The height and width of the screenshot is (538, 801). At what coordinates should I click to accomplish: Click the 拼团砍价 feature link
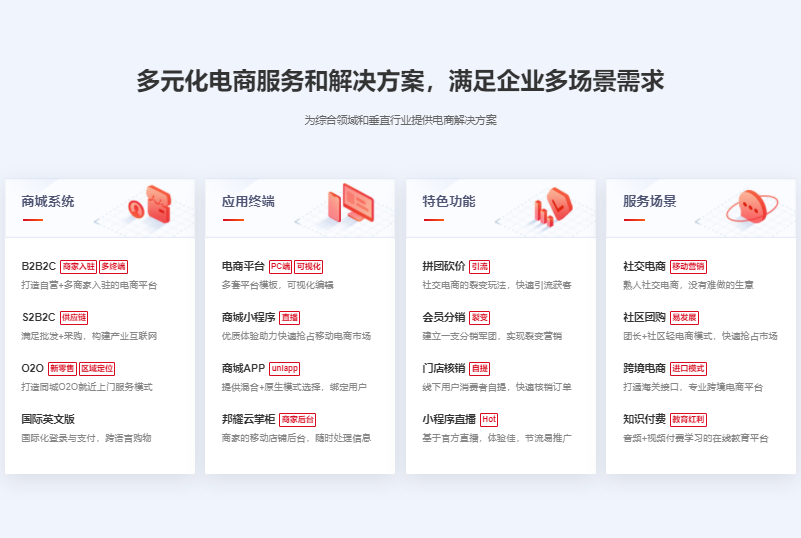tap(443, 267)
